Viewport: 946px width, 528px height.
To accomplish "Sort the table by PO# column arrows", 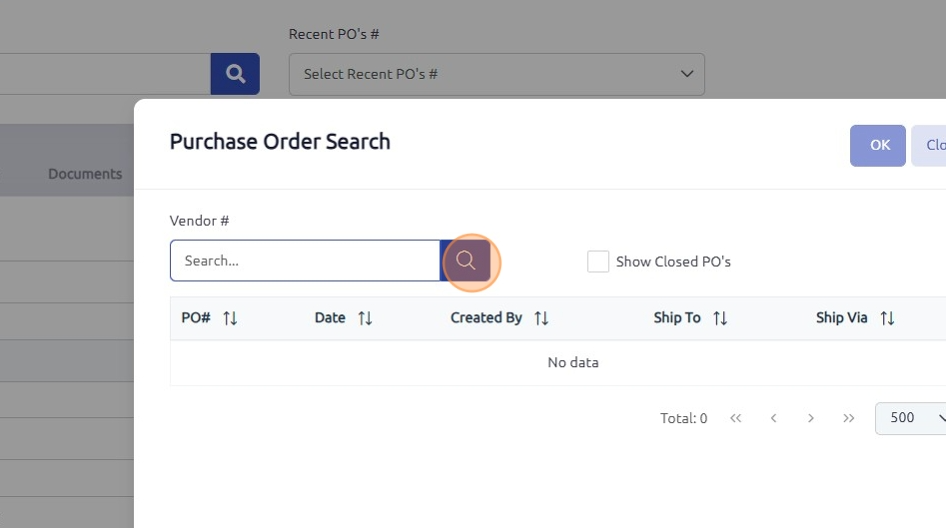I will click(x=230, y=318).
